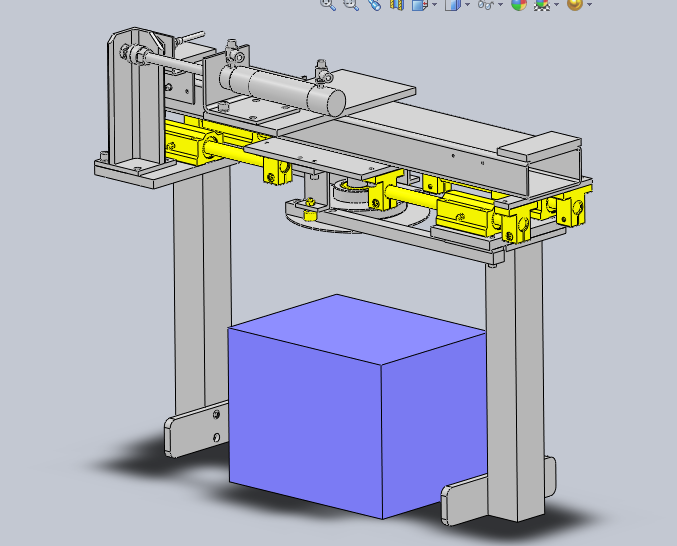The image size is (677, 546).
Task: Select the pneumatic cylinder on top of assembly
Action: tap(283, 90)
